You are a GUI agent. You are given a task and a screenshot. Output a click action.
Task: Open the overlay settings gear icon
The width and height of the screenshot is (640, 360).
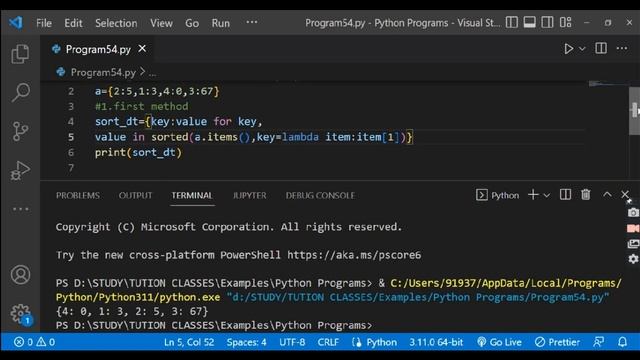point(633,259)
